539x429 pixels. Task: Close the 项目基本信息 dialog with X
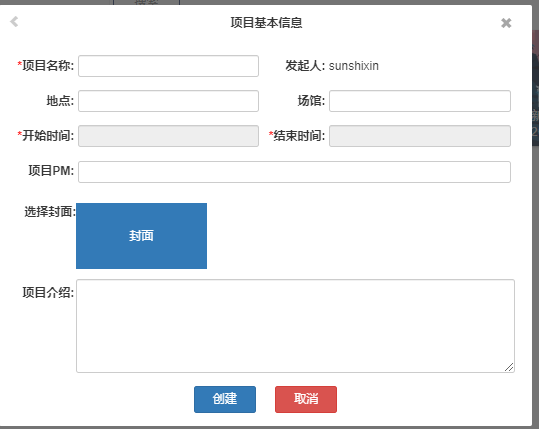pyautogui.click(x=506, y=23)
